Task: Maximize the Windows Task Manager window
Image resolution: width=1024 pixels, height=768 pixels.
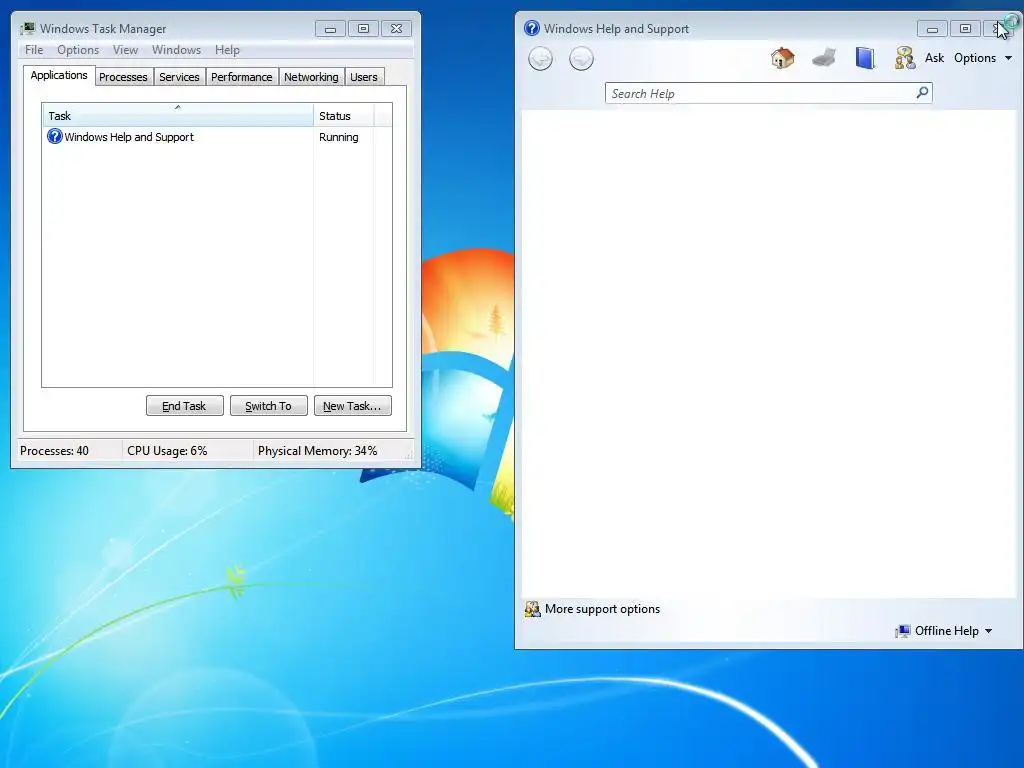Action: 363,29
